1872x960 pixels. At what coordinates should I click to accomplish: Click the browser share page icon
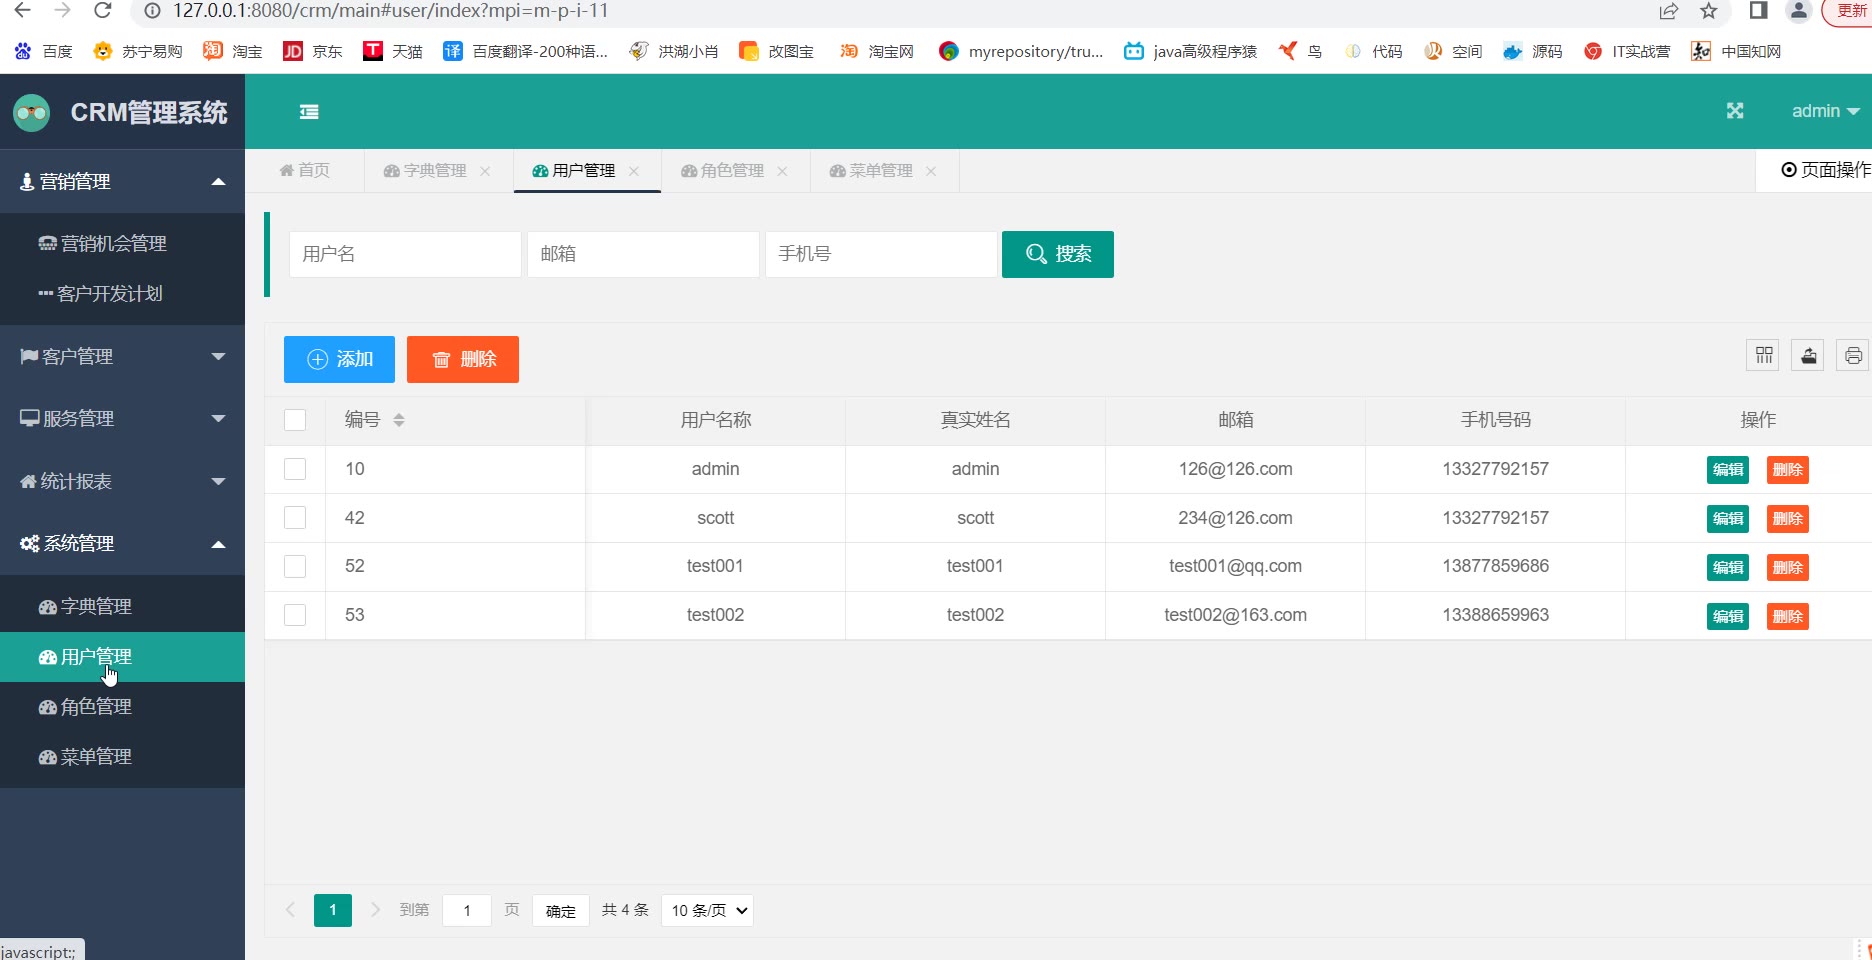[1668, 11]
